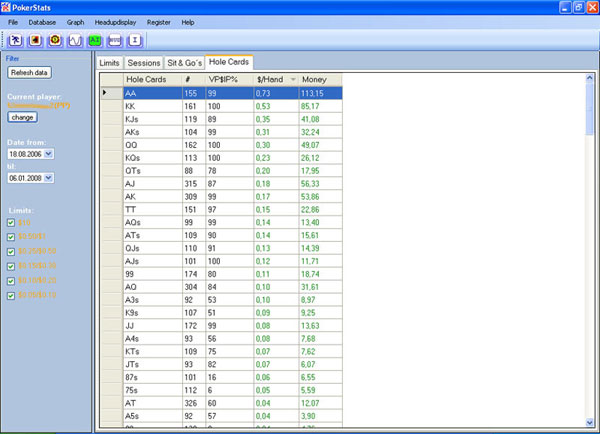This screenshot has width=600, height=434.
Task: Click the Refresh data button
Action: pos(29,73)
